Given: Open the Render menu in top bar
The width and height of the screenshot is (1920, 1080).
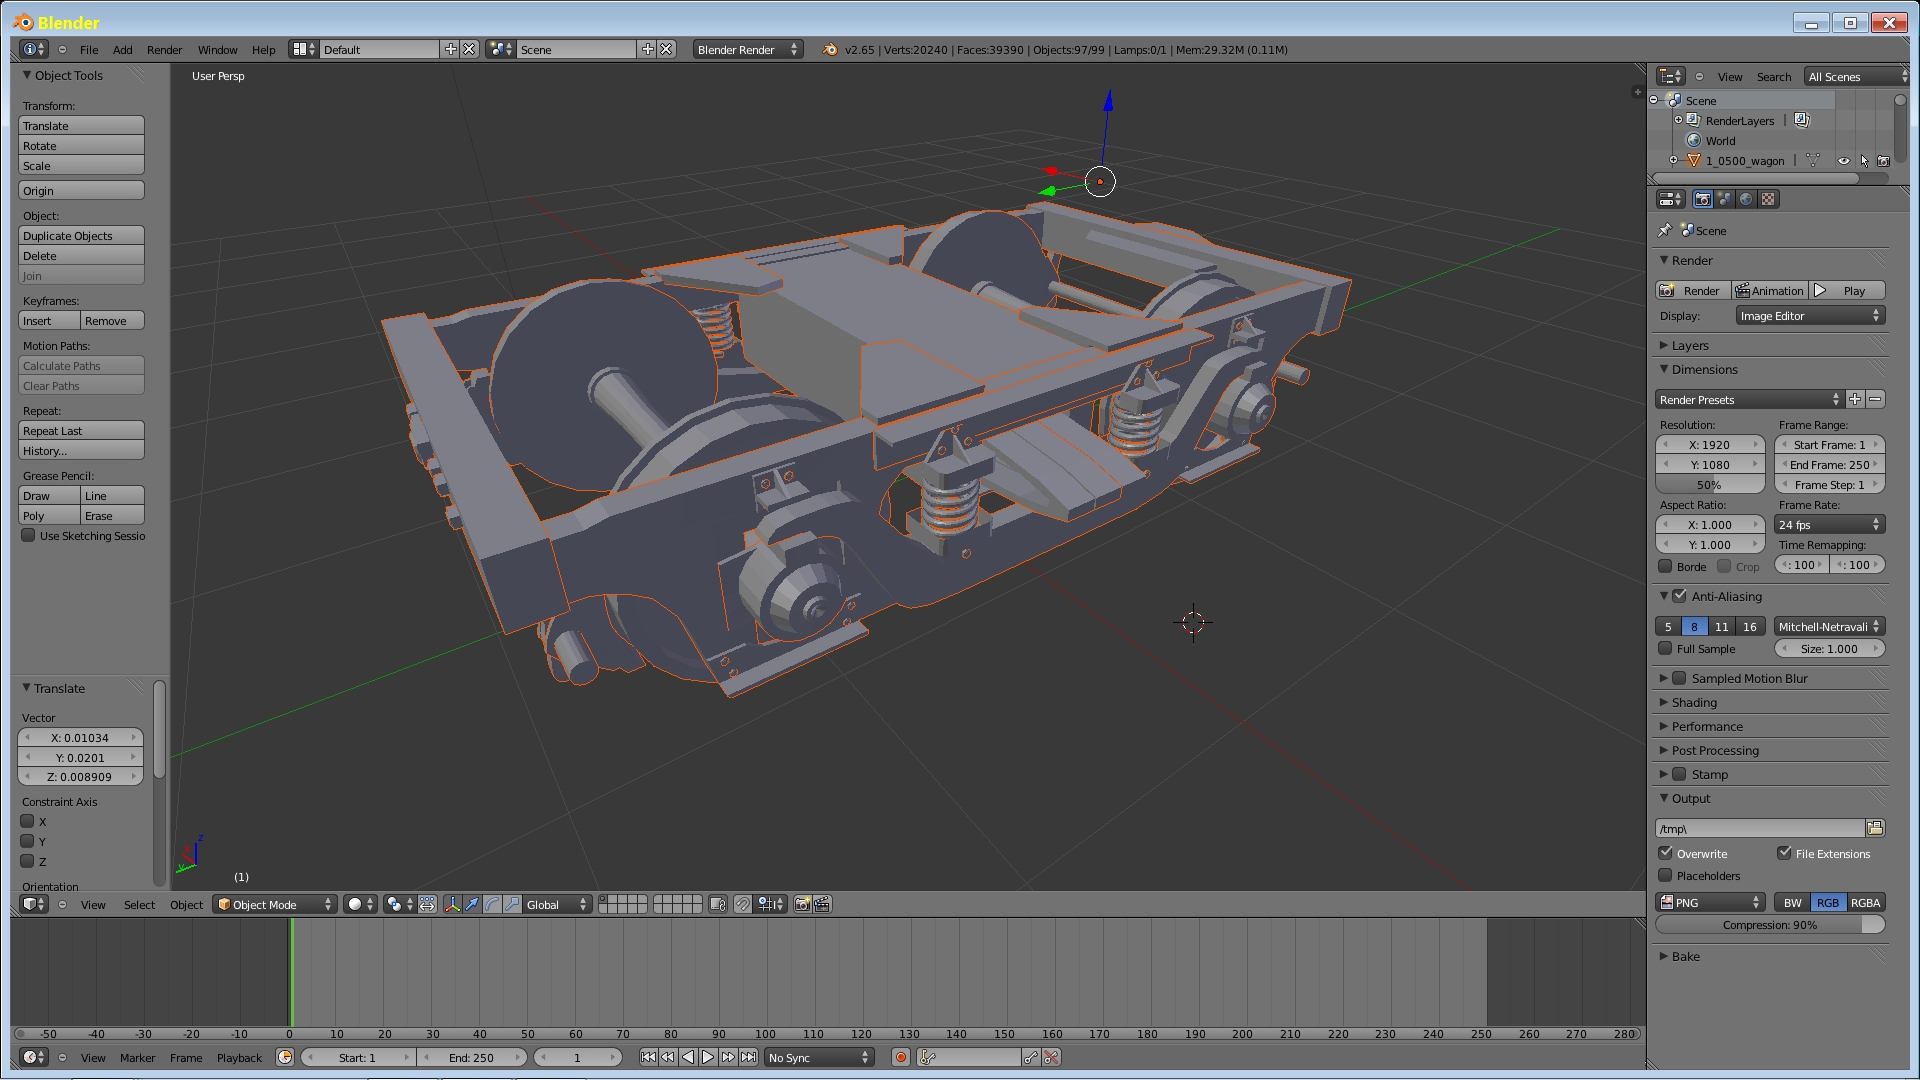Looking at the screenshot, I should point(164,49).
